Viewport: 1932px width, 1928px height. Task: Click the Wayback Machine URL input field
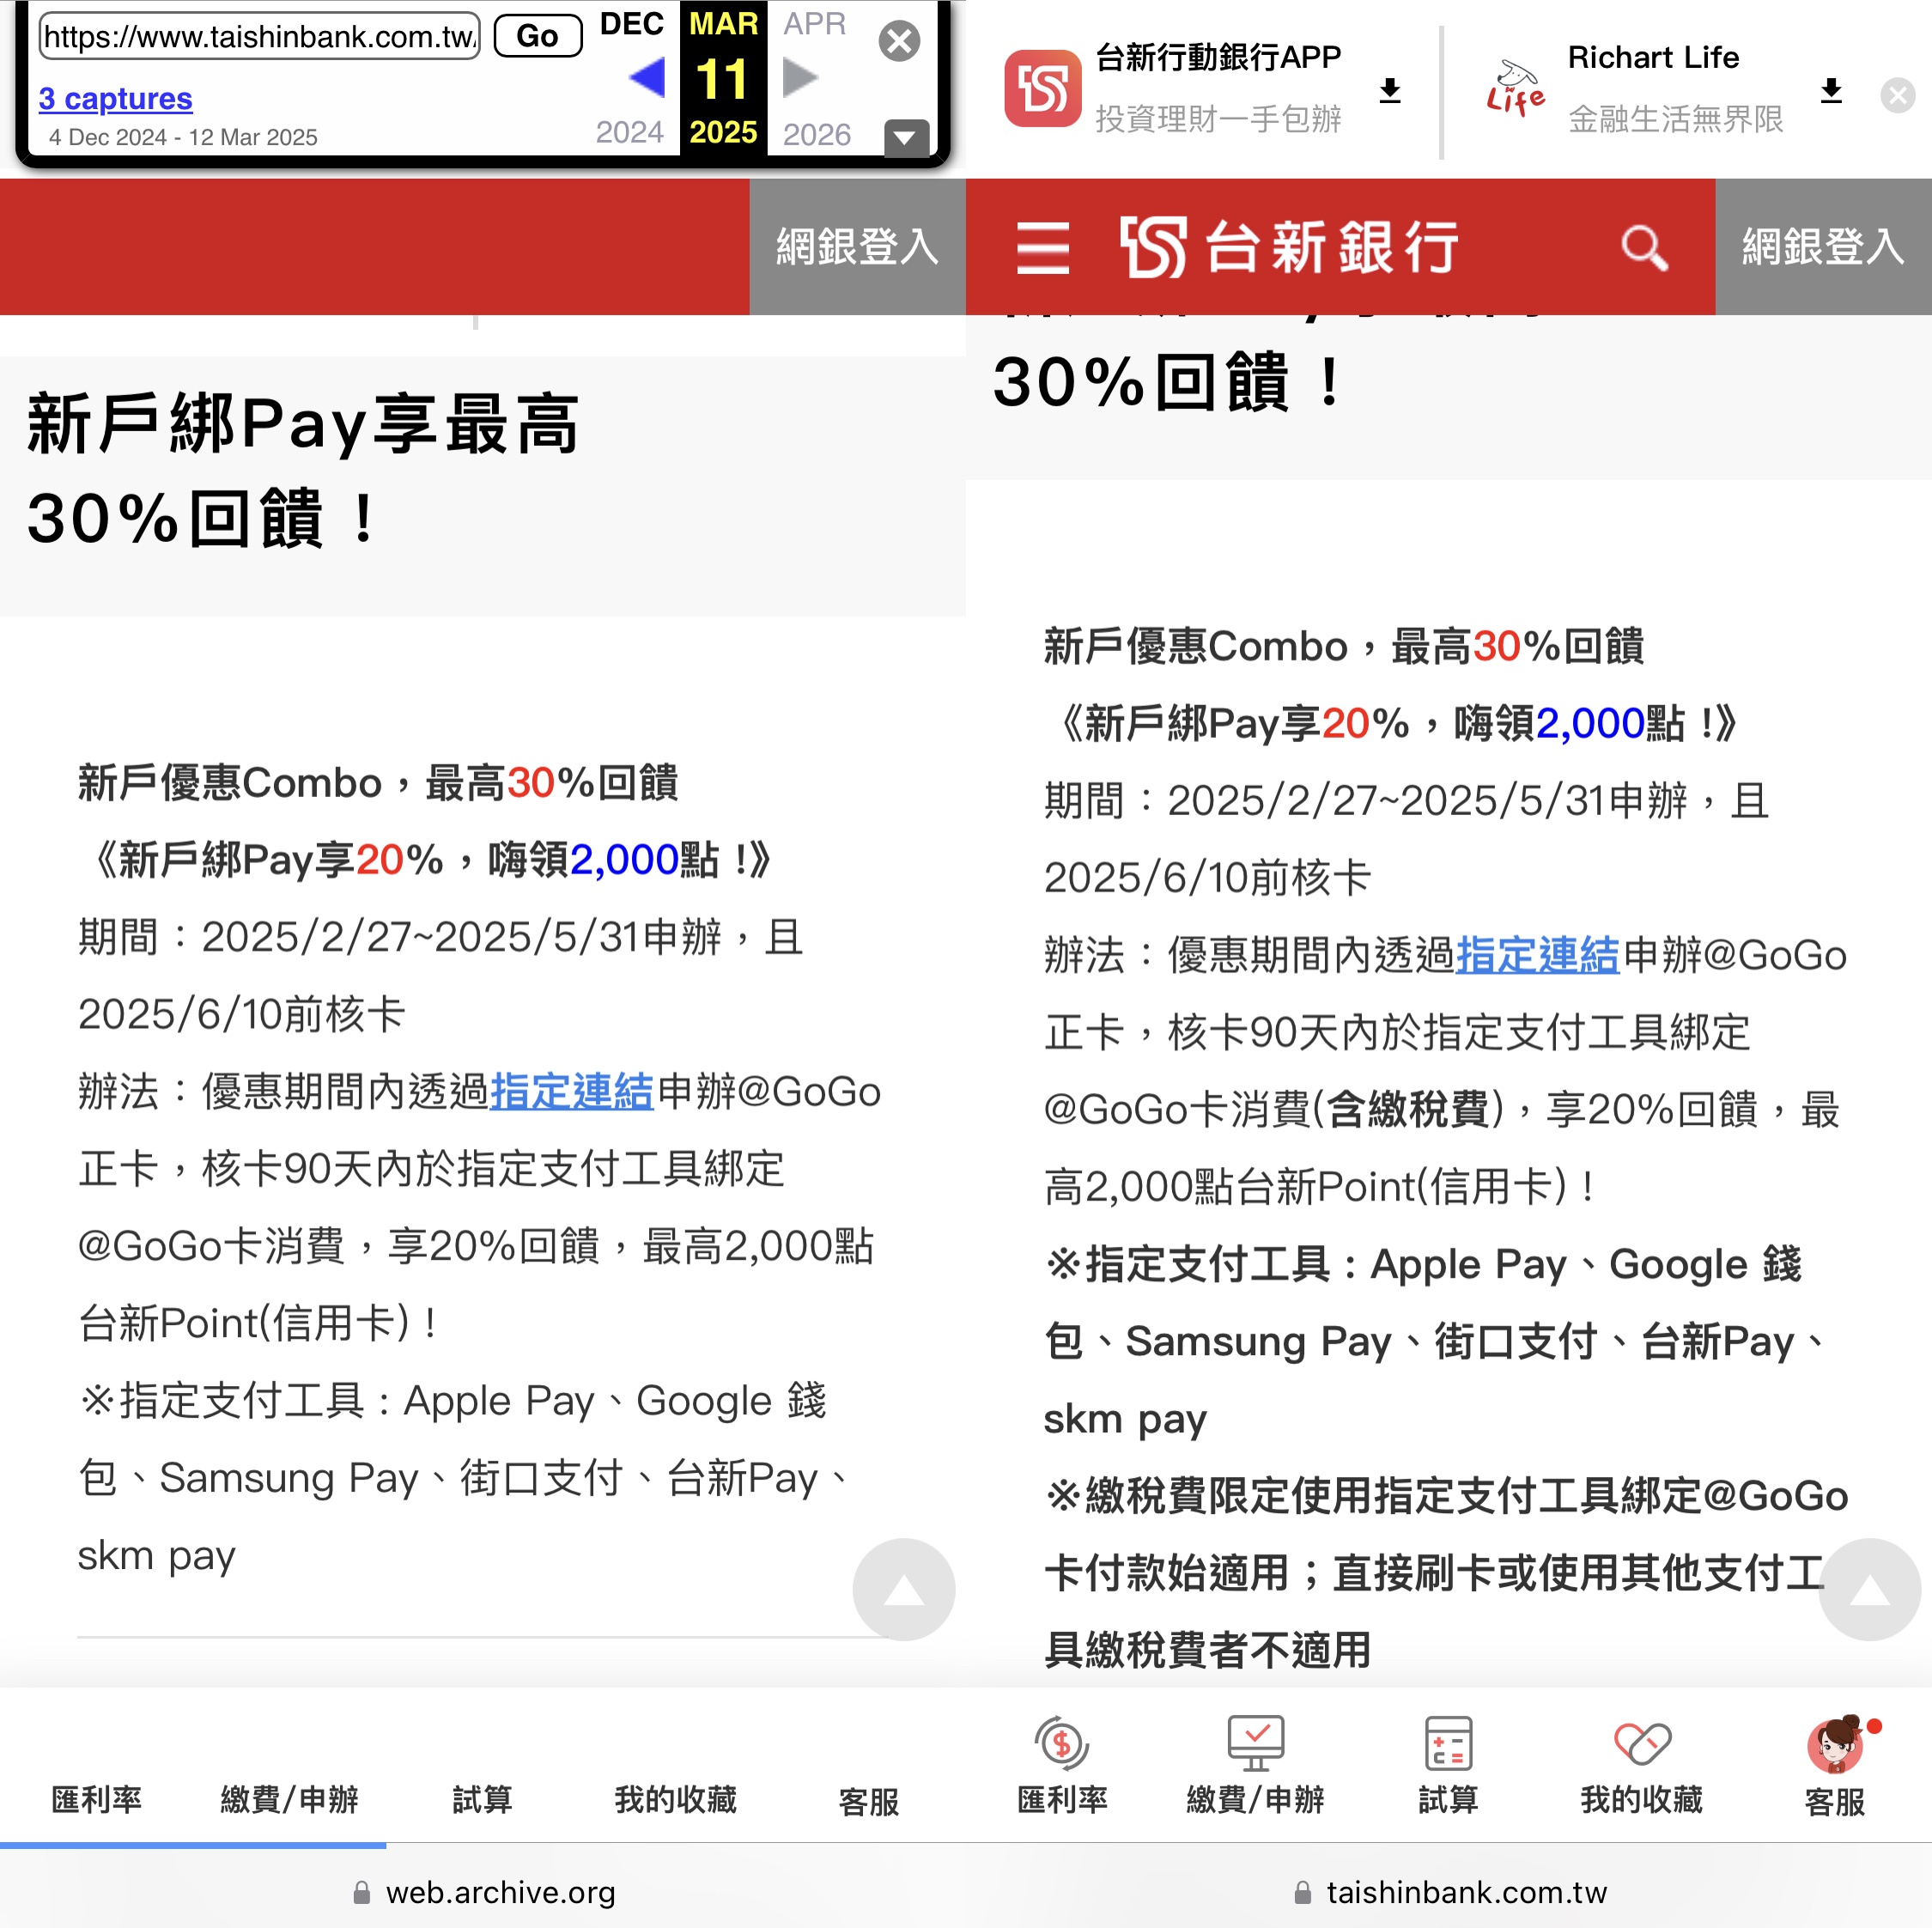259,37
